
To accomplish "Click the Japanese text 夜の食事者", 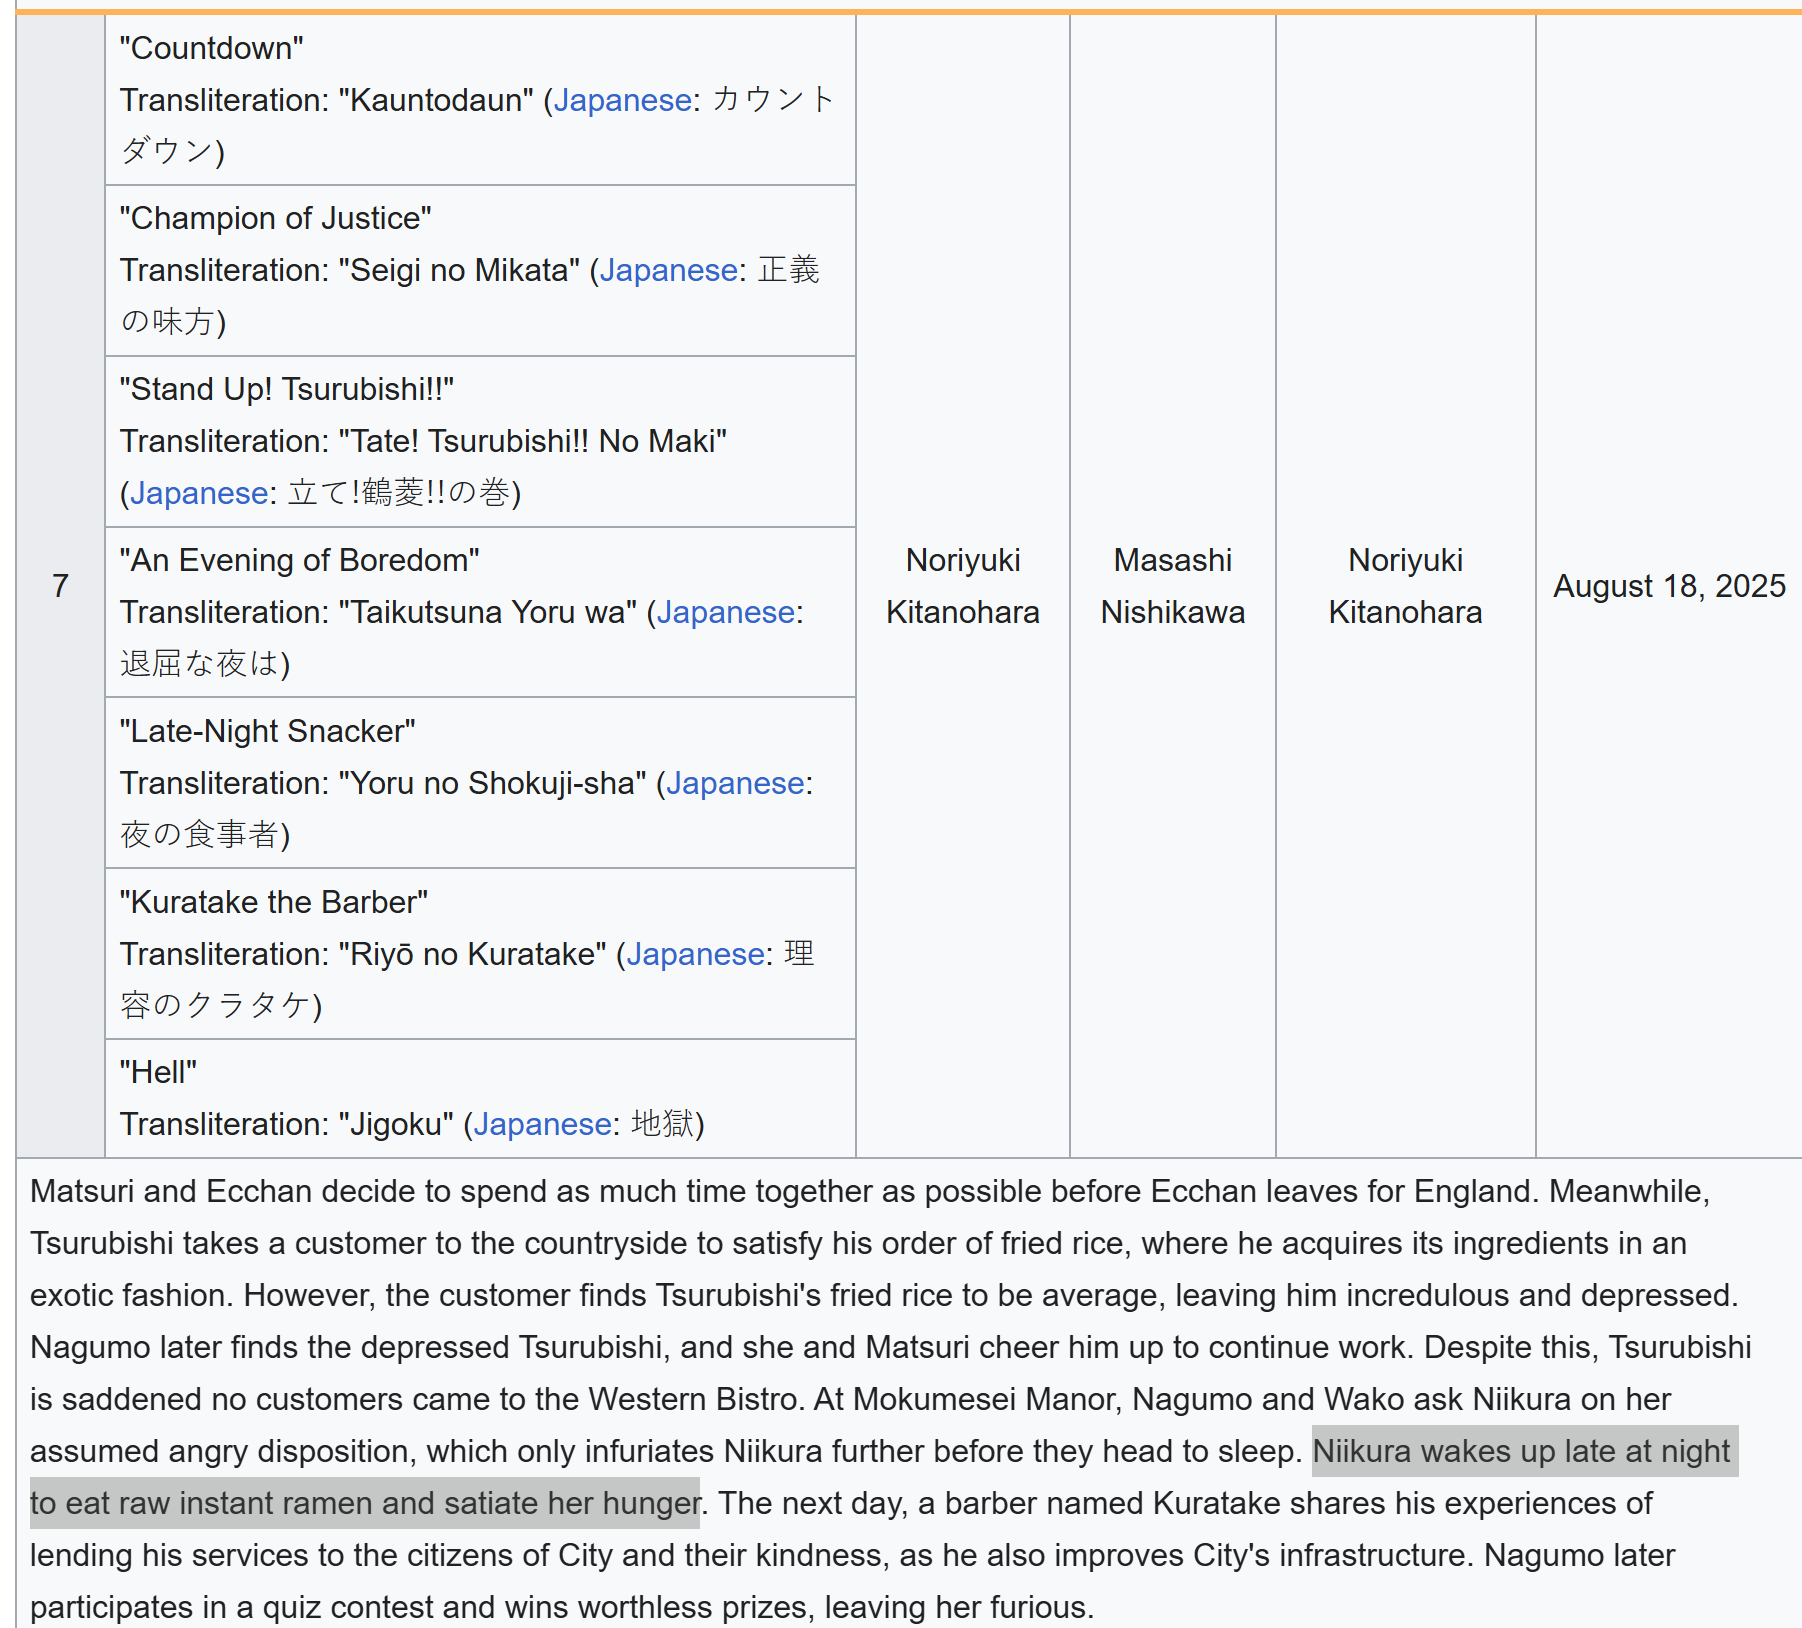I will pyautogui.click(x=200, y=835).
